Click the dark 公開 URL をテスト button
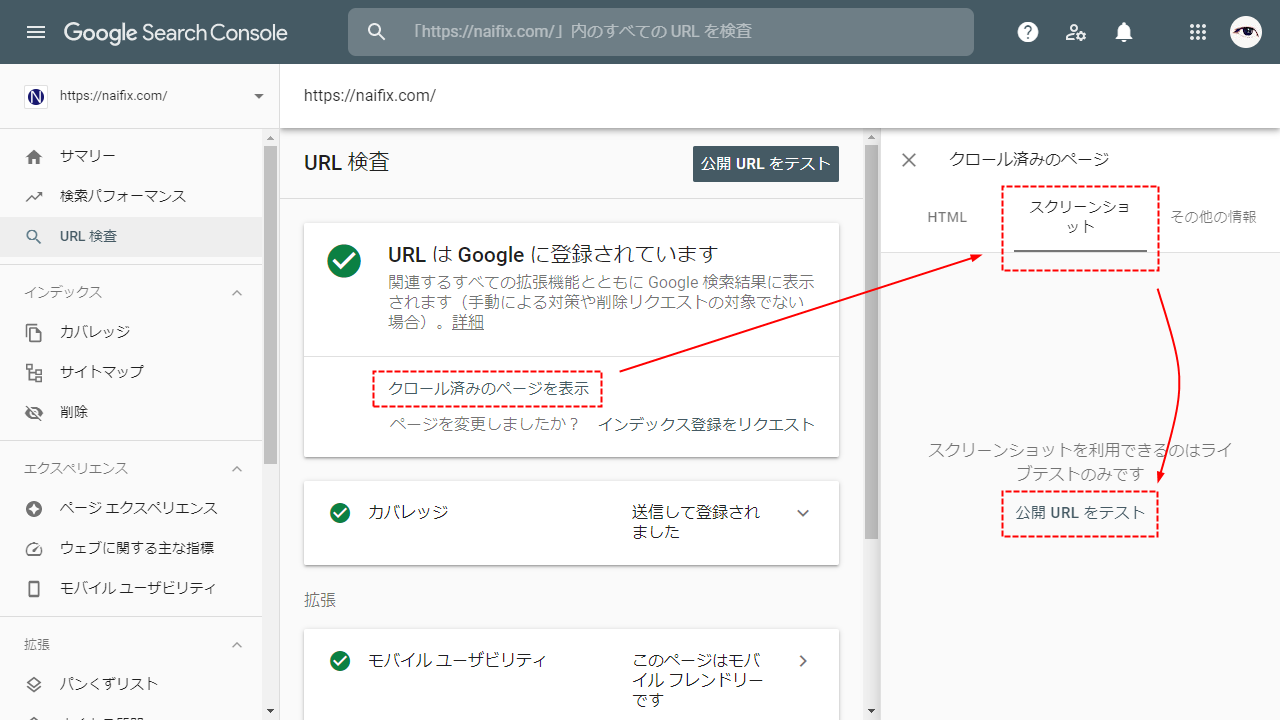 [766, 164]
